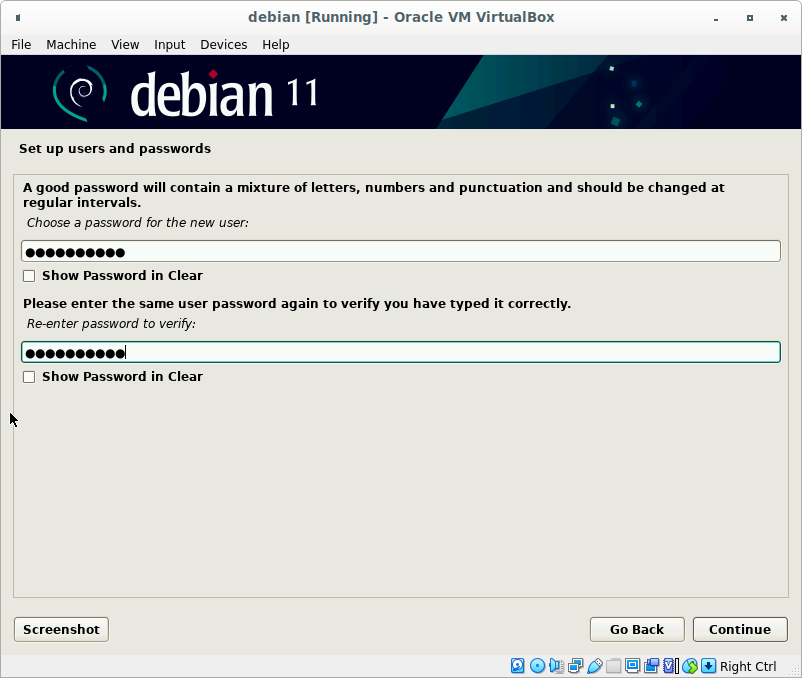
Task: Open the Input menu
Action: 169,45
